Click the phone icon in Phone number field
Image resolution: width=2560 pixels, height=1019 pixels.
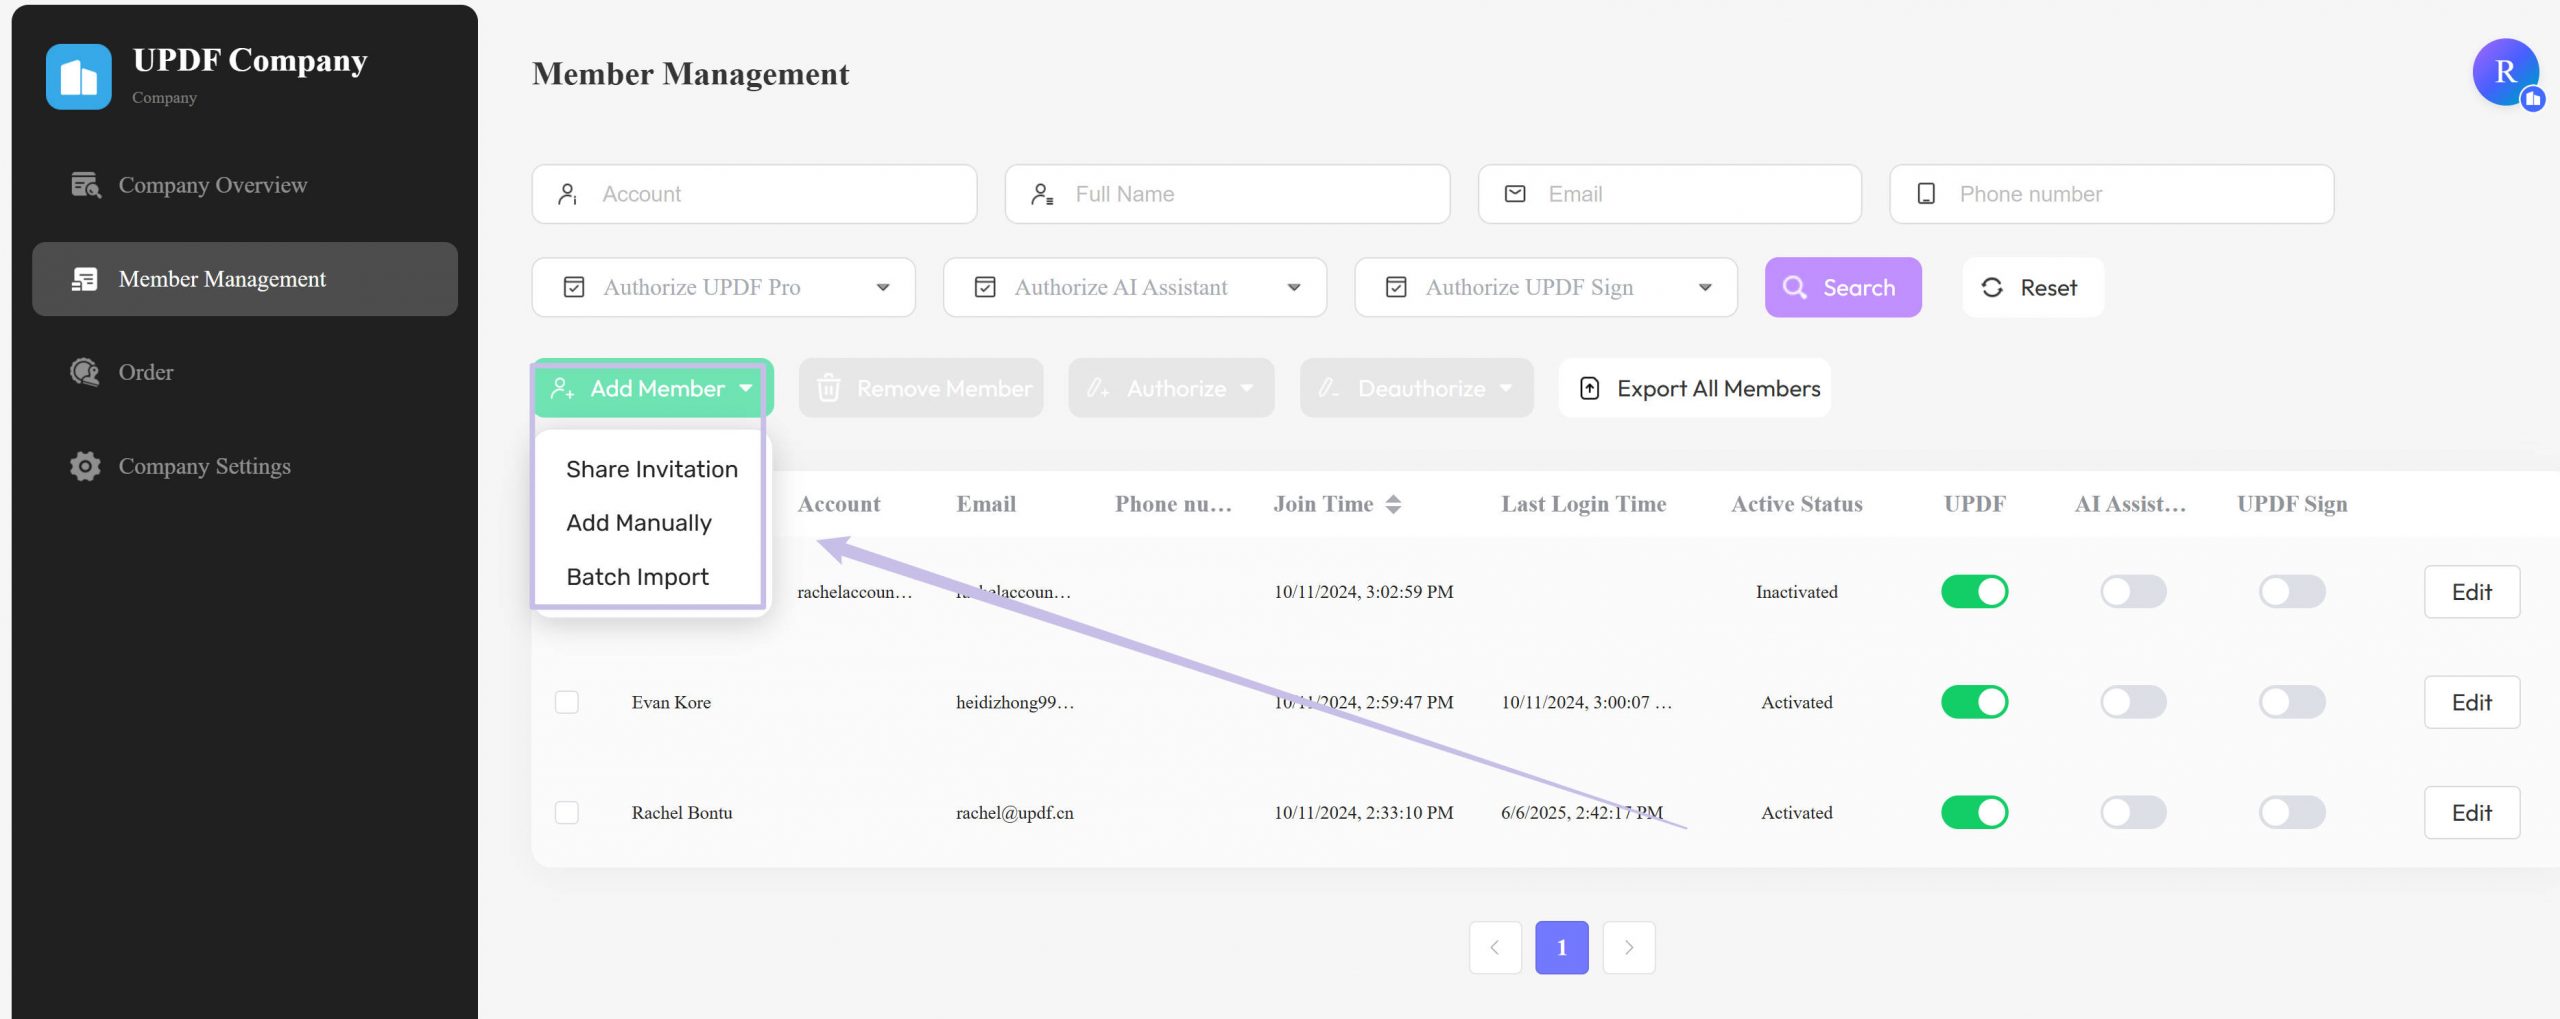1926,194
